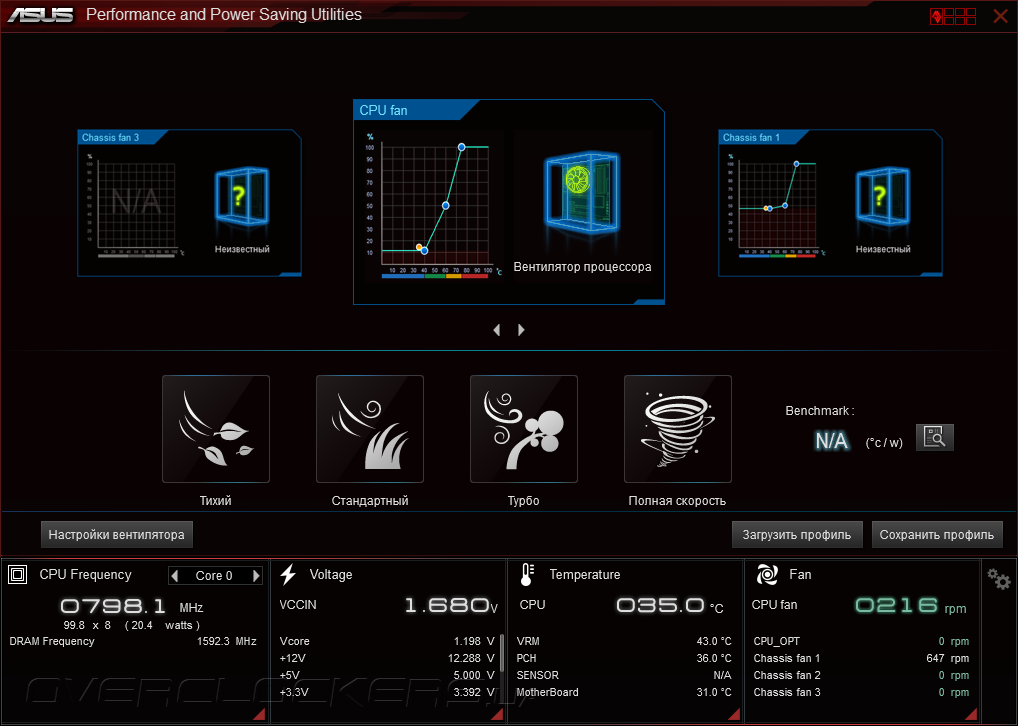Click the Chassis fan 1 647 rpm row

pos(861,658)
